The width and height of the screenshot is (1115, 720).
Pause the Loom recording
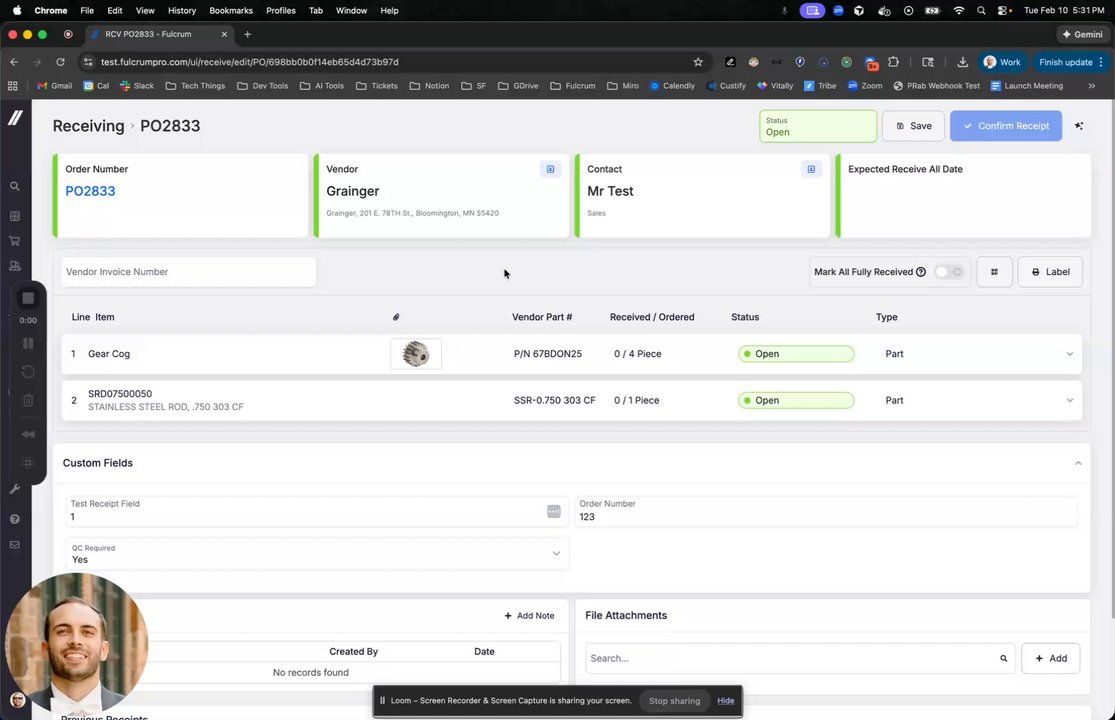click(28, 343)
